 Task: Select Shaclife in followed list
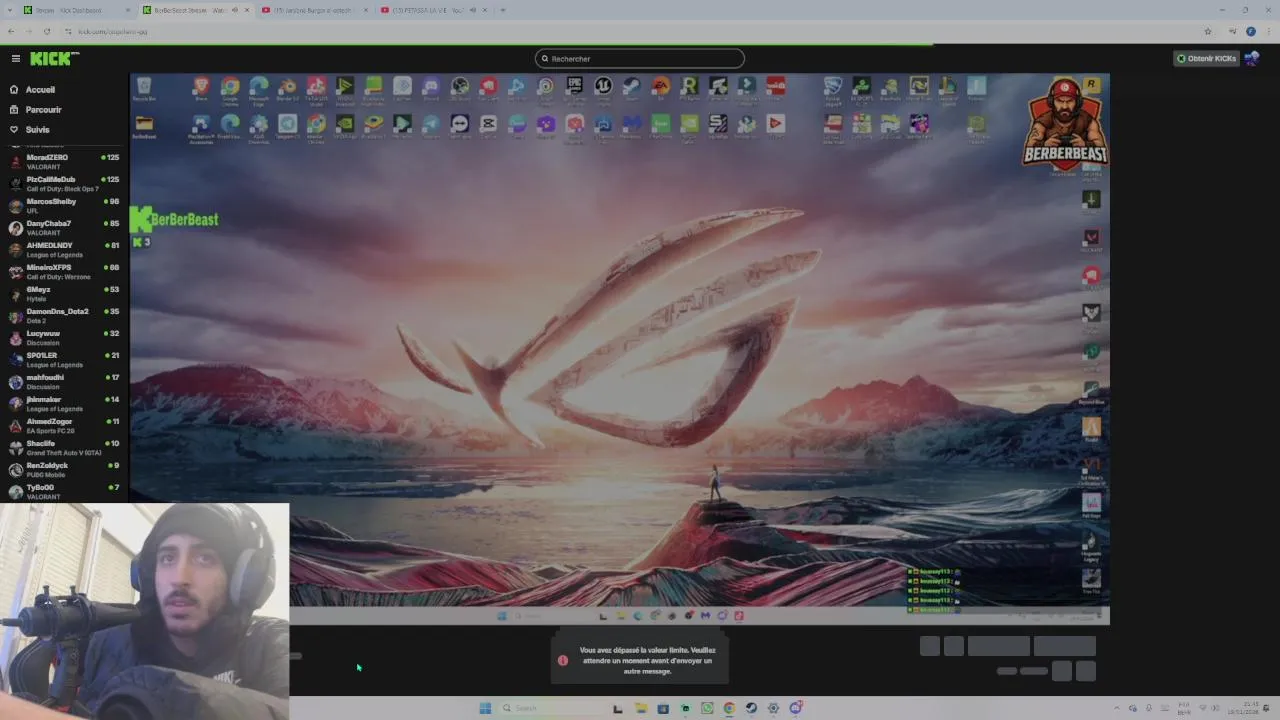point(64,448)
